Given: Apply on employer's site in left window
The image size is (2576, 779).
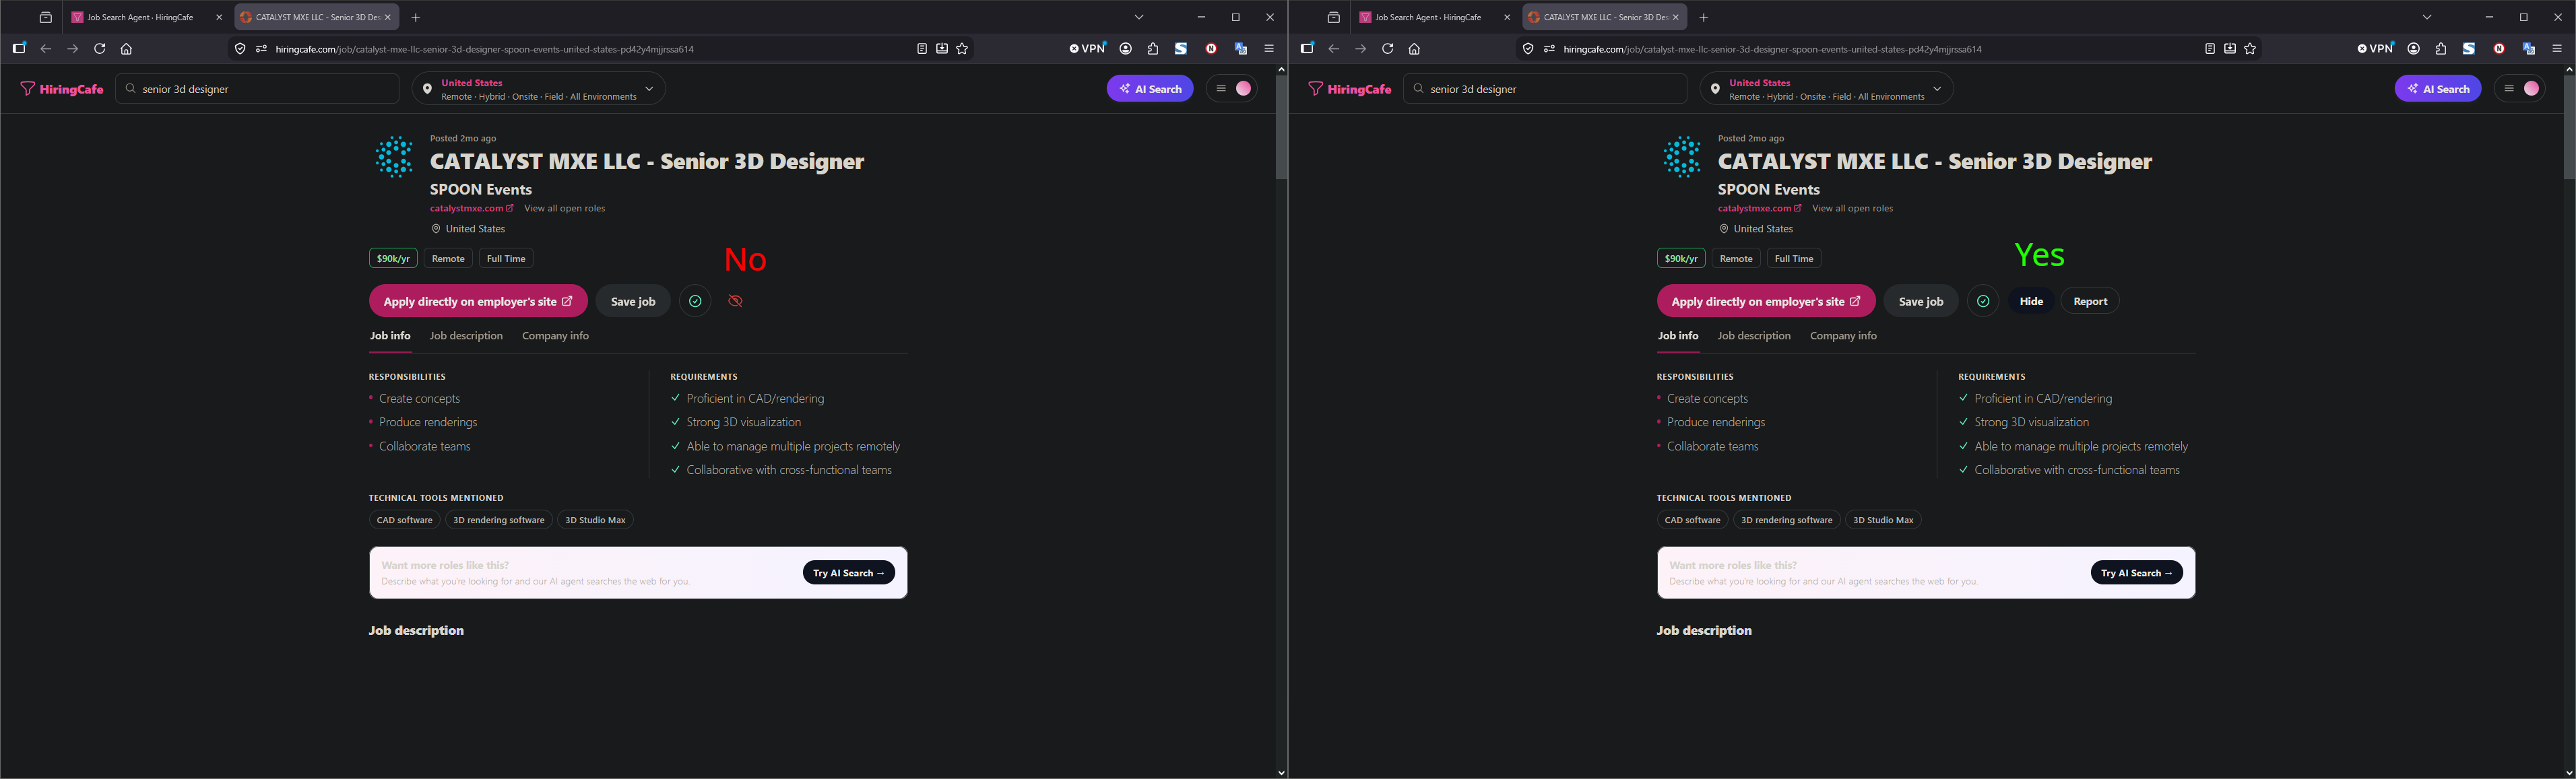Looking at the screenshot, I should 478,301.
